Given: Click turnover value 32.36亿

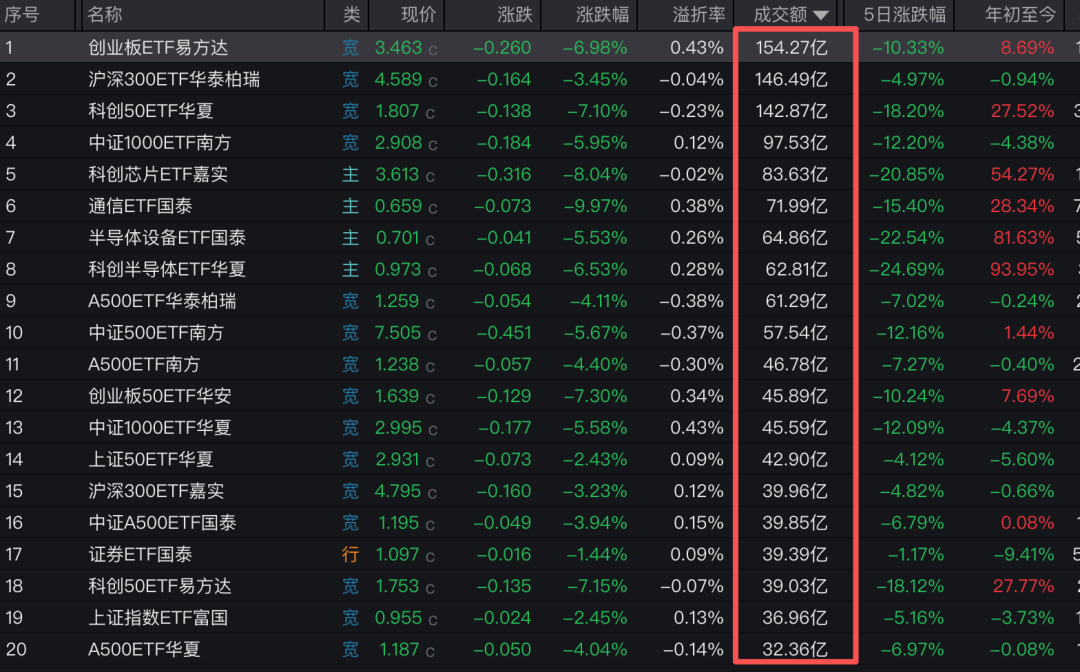Looking at the screenshot, I should 794,649.
